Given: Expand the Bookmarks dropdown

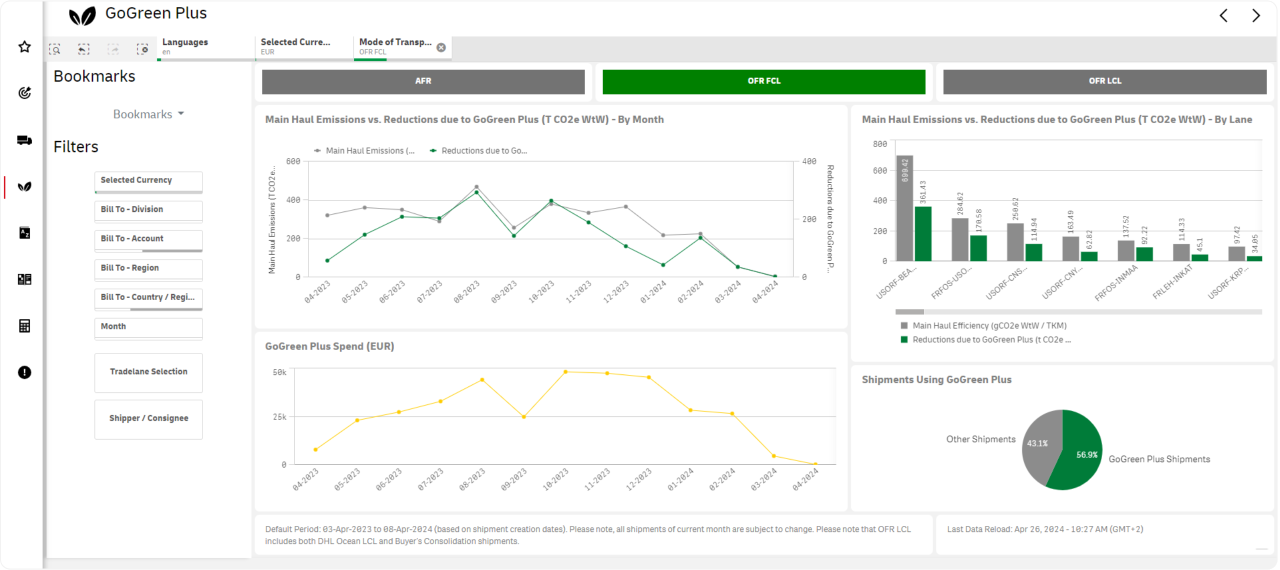Looking at the screenshot, I should point(148,114).
